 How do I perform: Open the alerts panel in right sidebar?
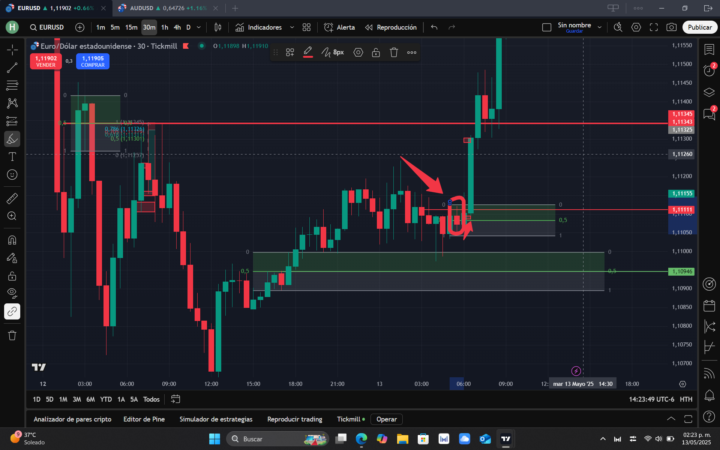coord(709,70)
